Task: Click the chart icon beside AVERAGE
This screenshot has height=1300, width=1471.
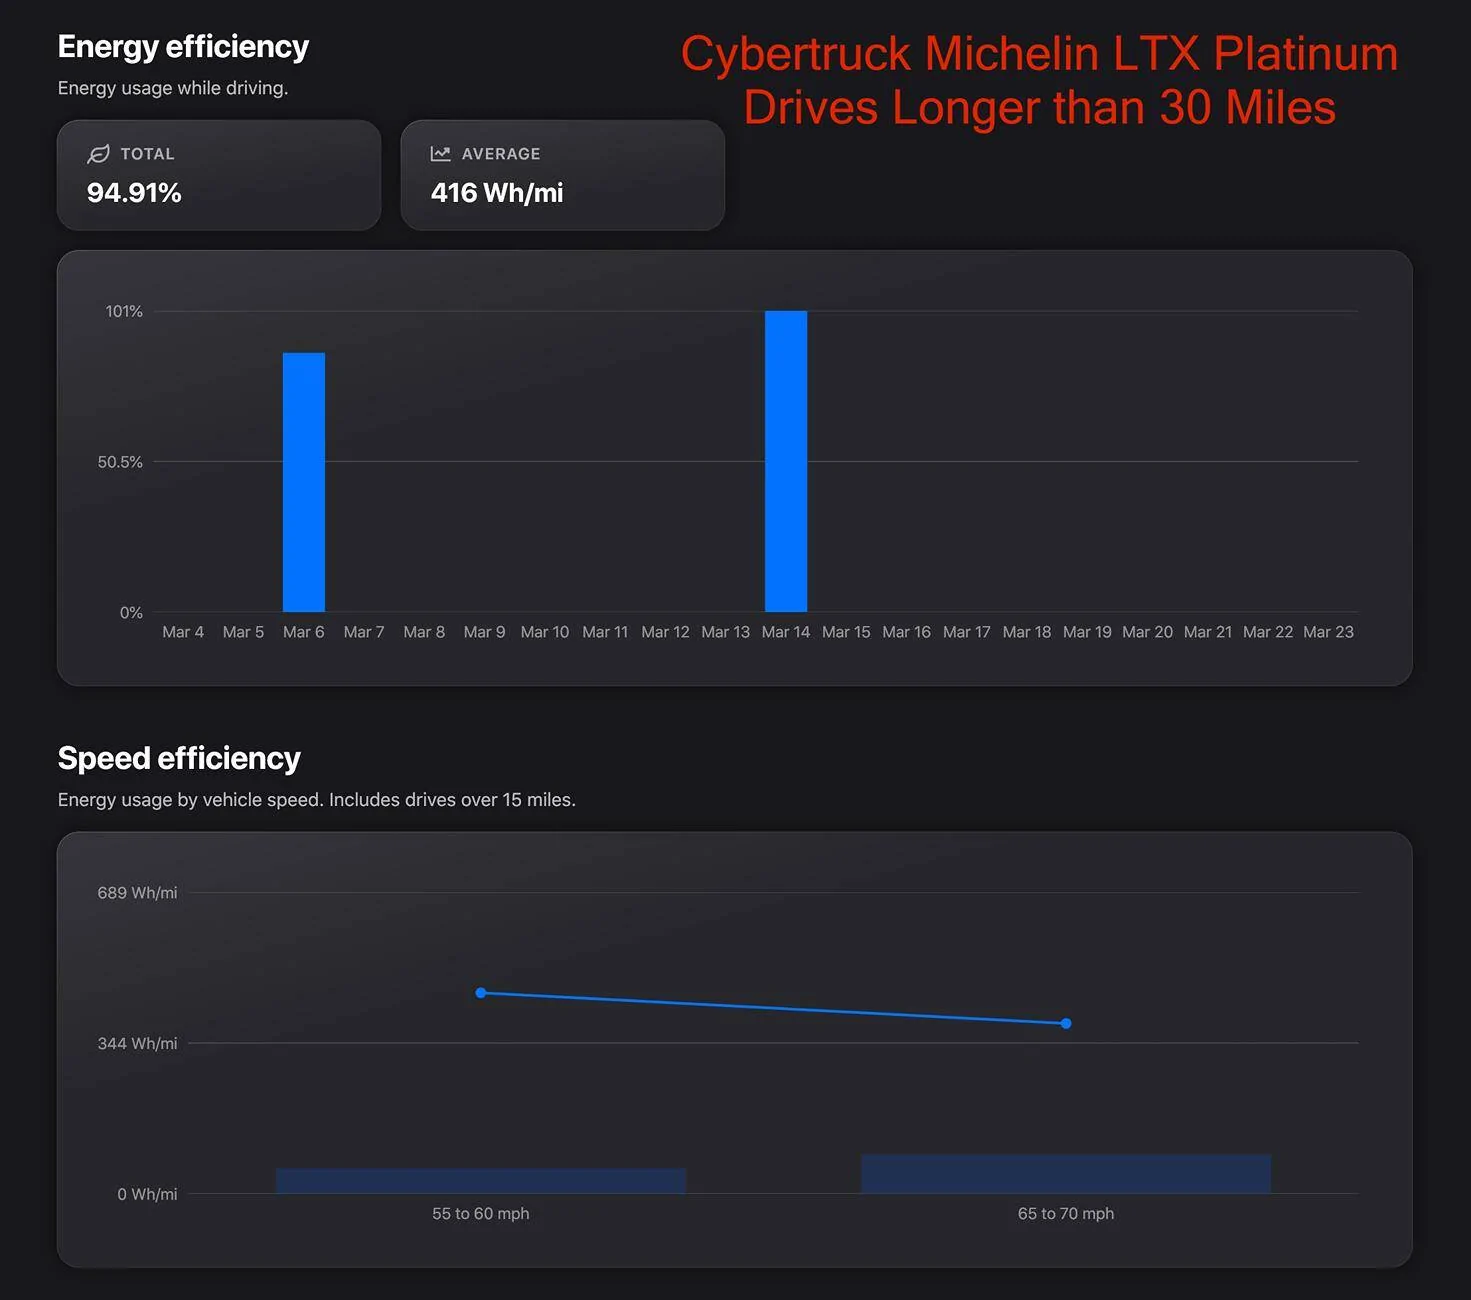Action: tap(440, 154)
